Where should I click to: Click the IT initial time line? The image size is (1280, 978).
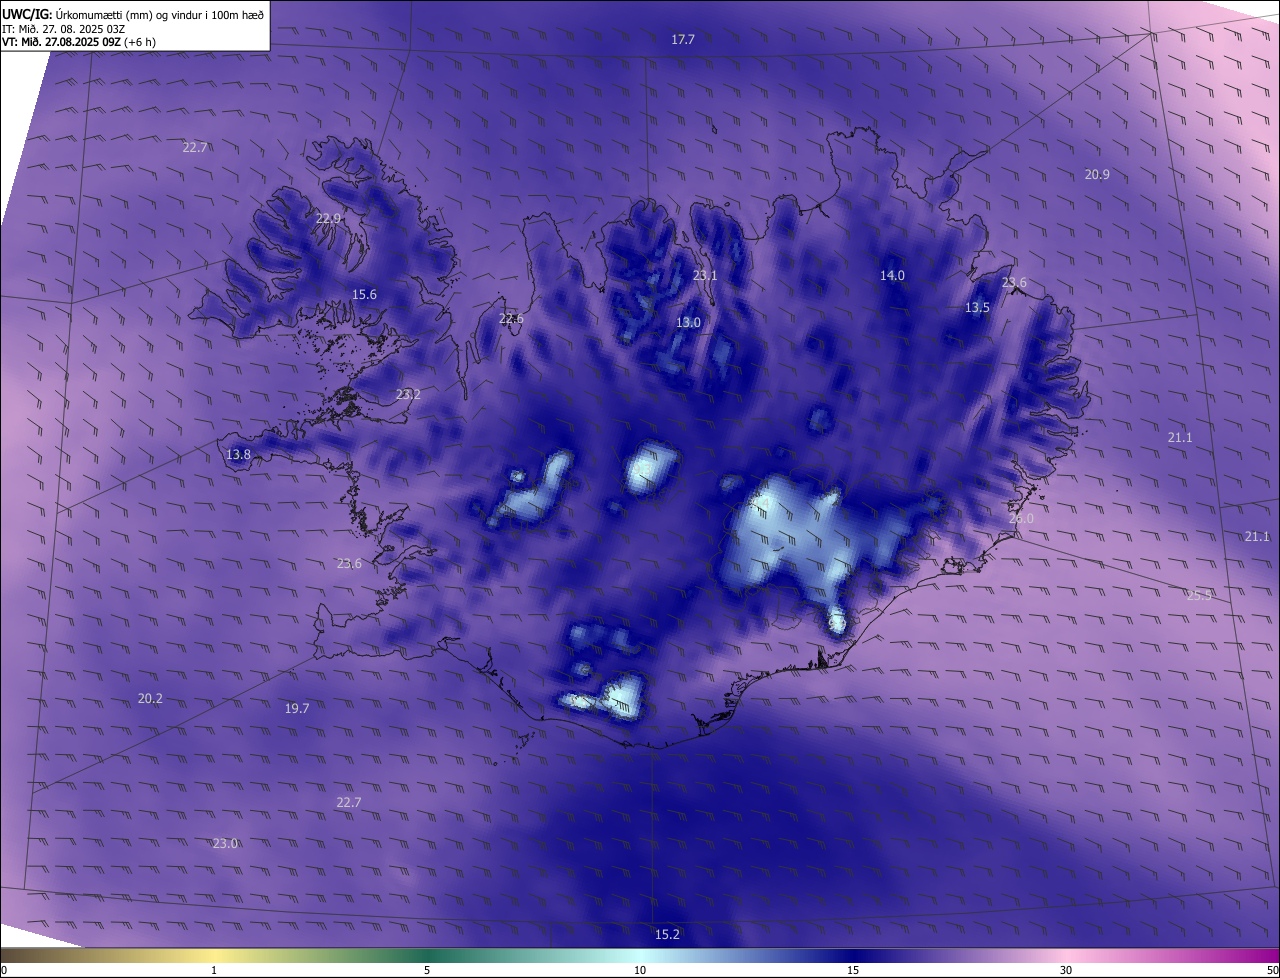(63, 28)
